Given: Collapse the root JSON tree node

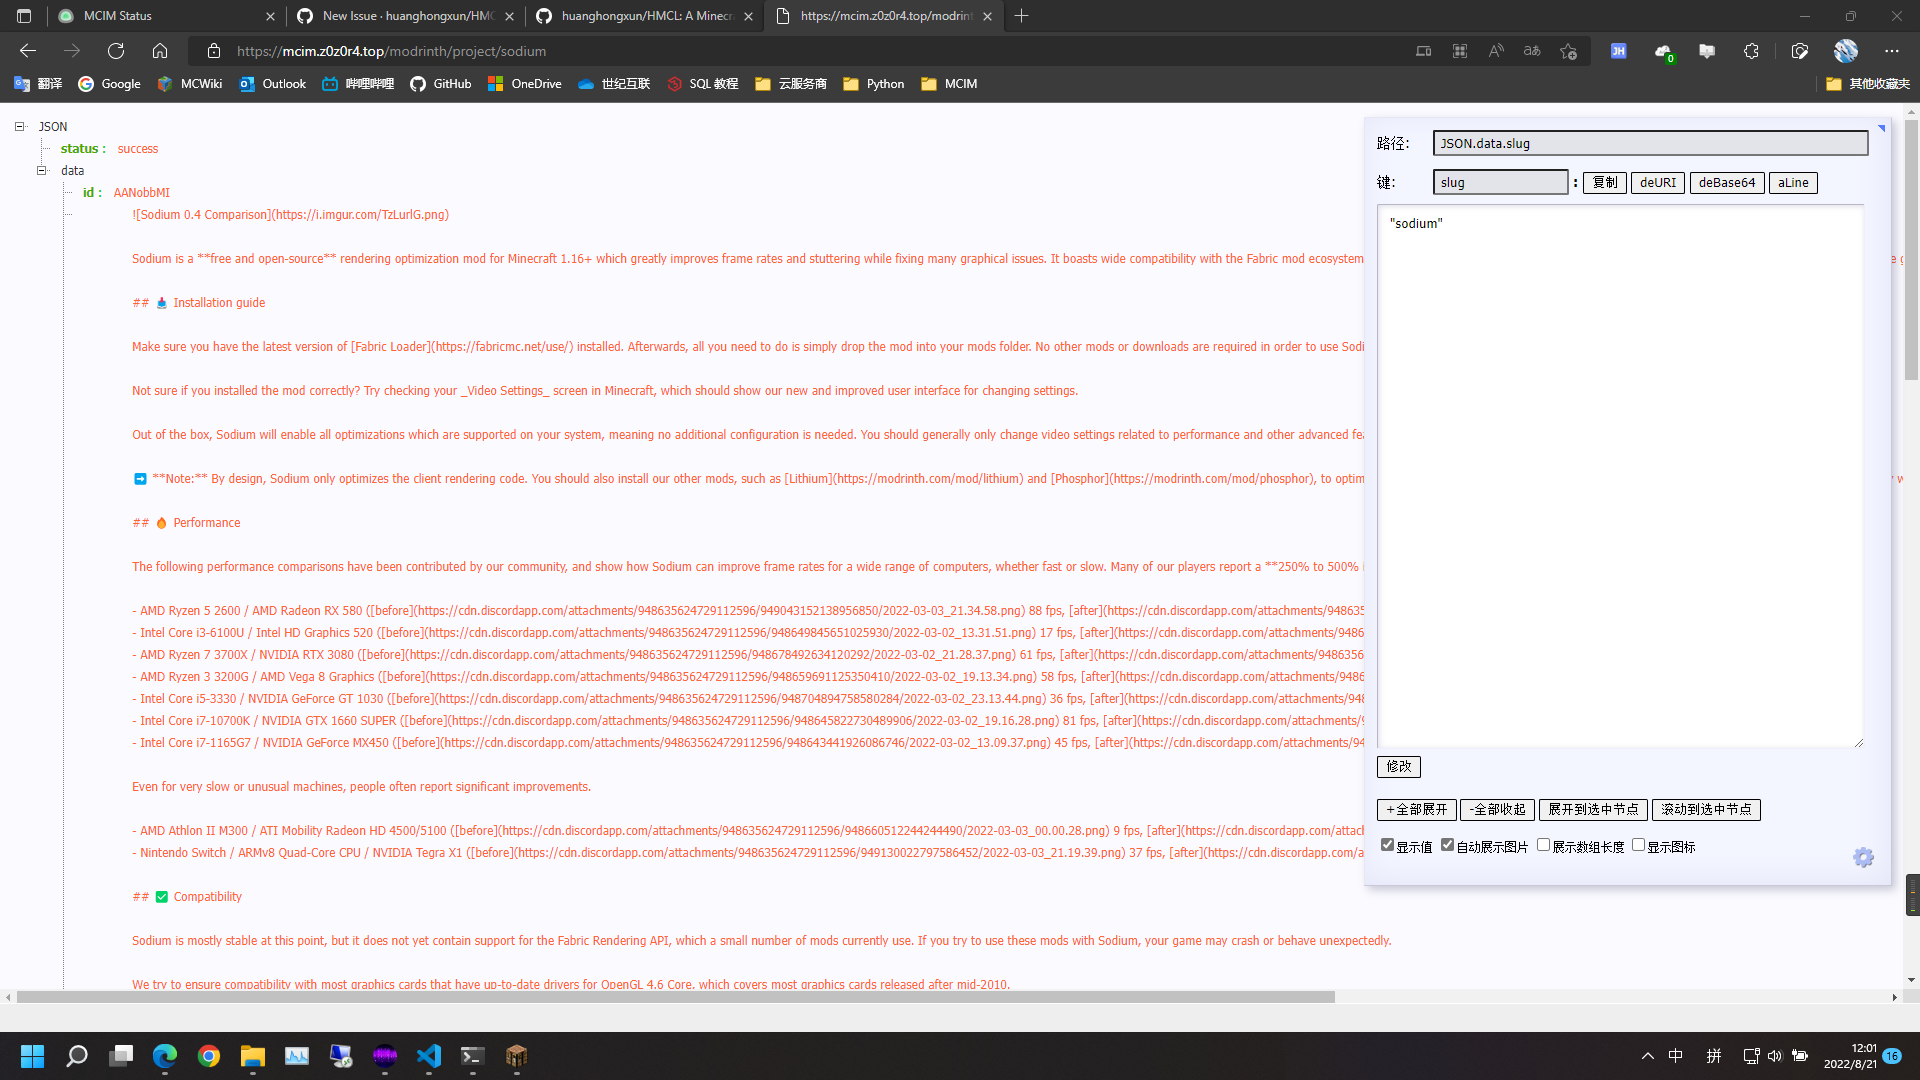Looking at the screenshot, I should click(x=19, y=127).
